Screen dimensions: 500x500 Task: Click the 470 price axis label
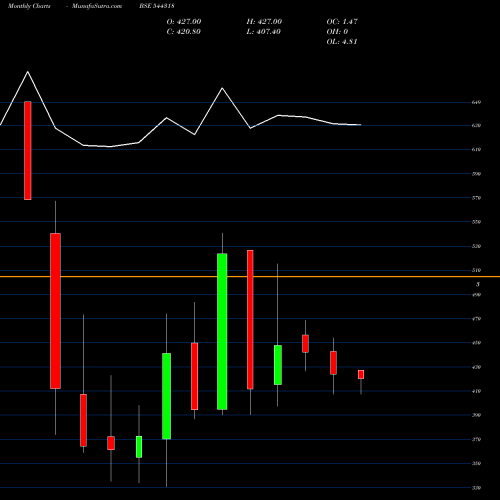(x=476, y=319)
